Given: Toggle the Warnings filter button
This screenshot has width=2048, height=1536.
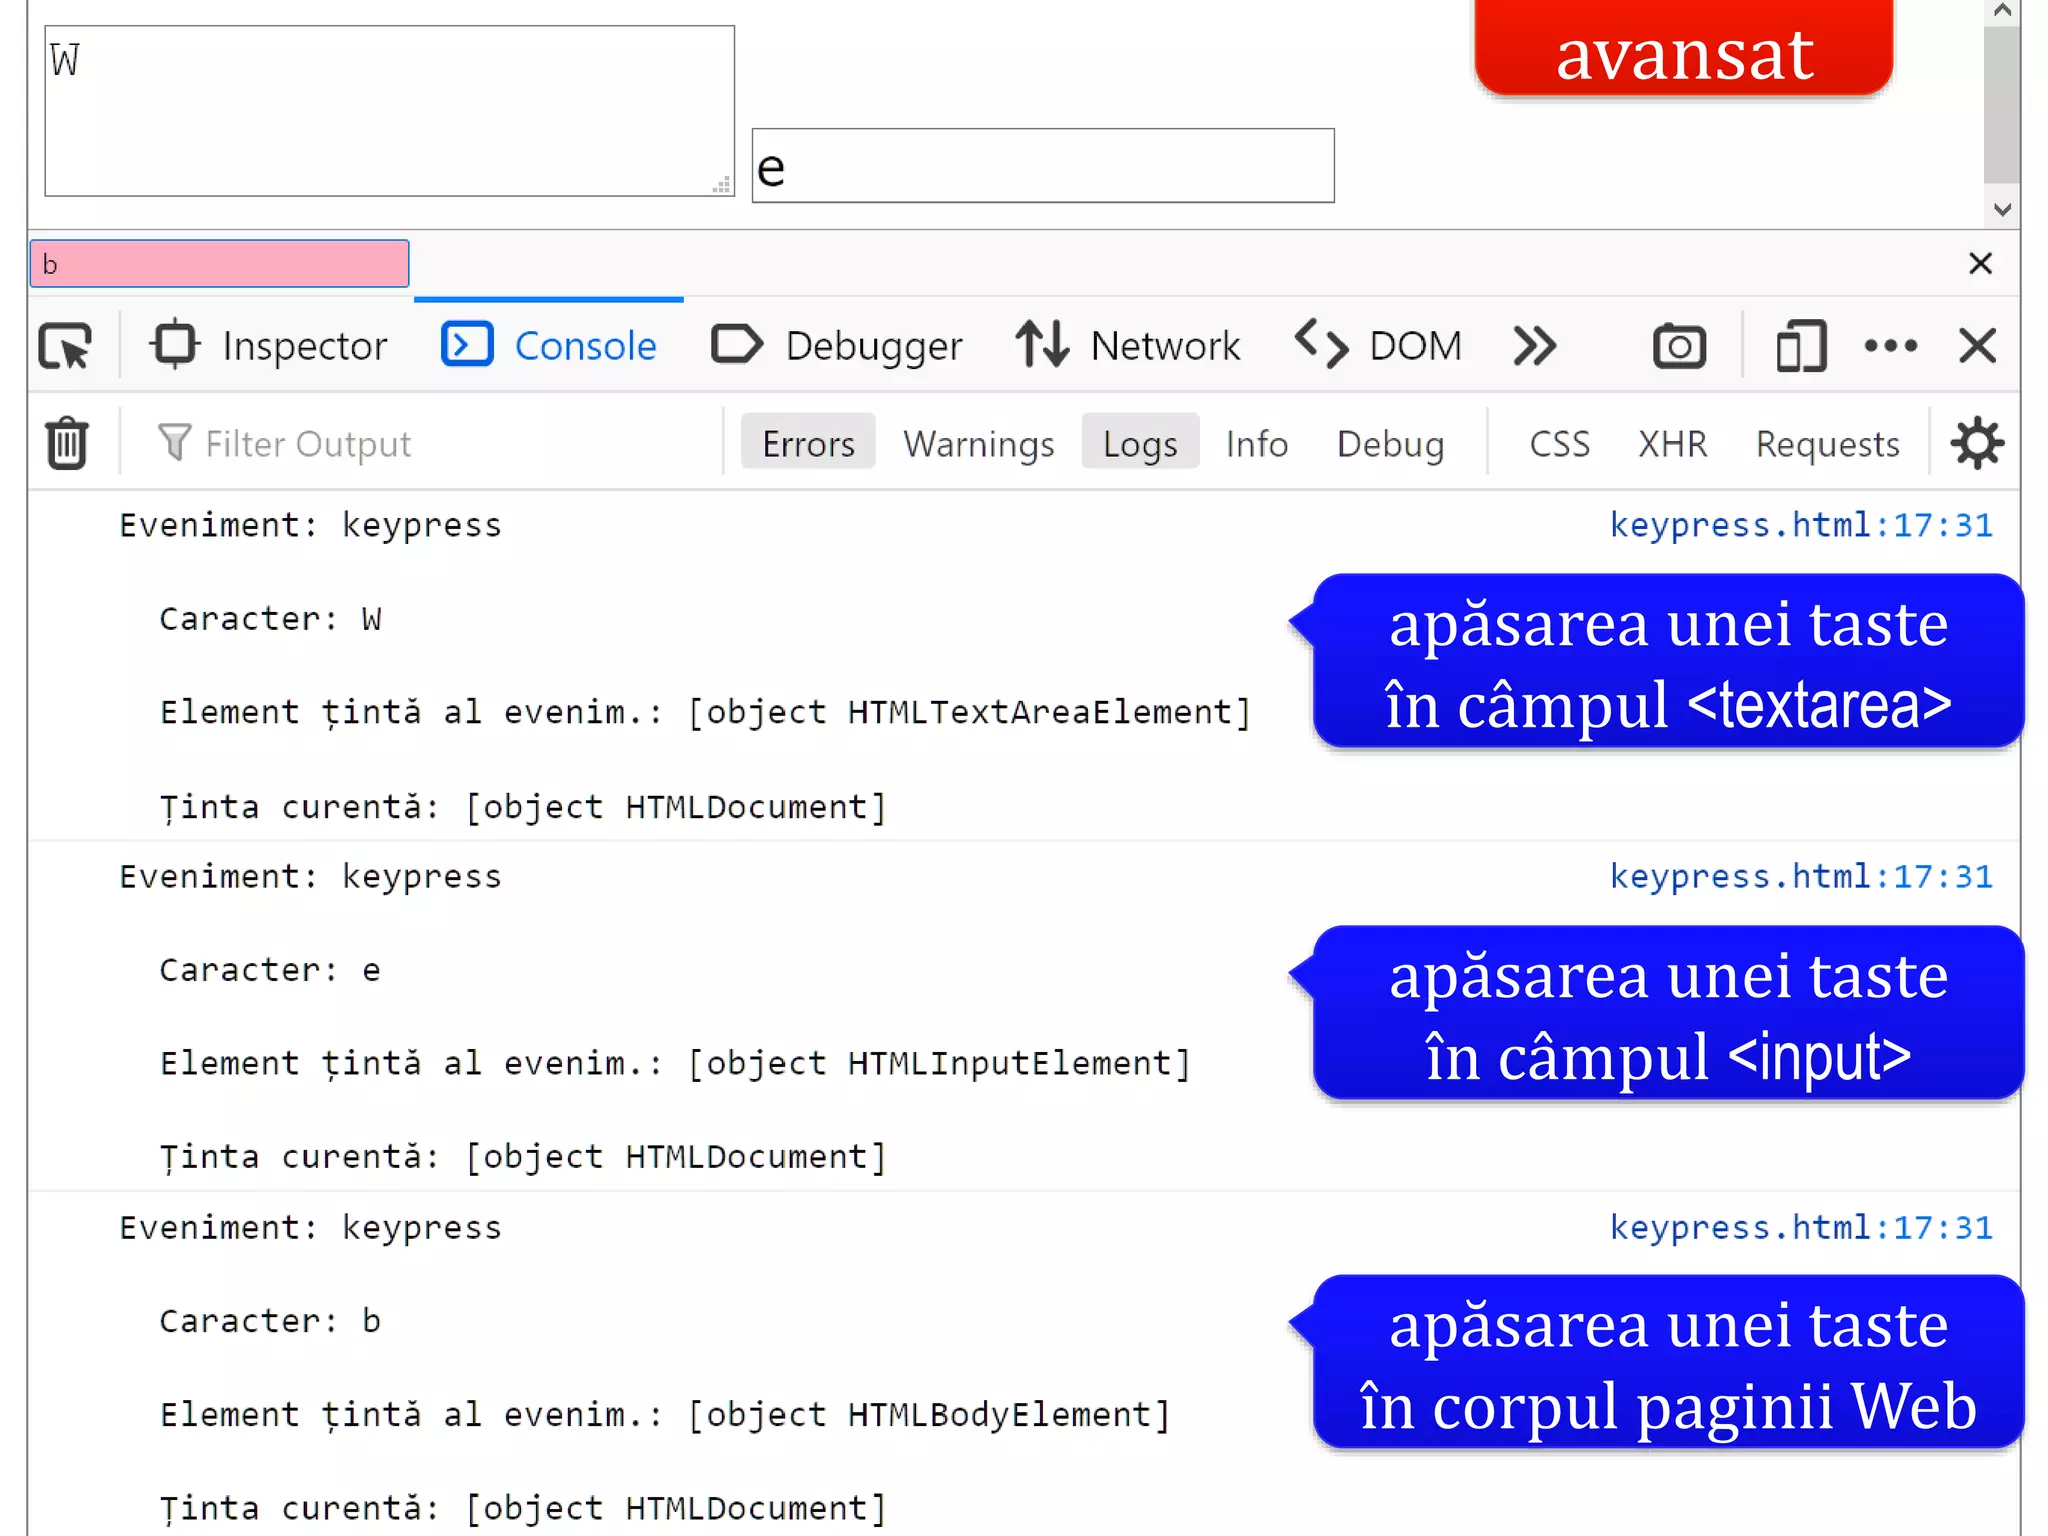Looking at the screenshot, I should point(978,443).
